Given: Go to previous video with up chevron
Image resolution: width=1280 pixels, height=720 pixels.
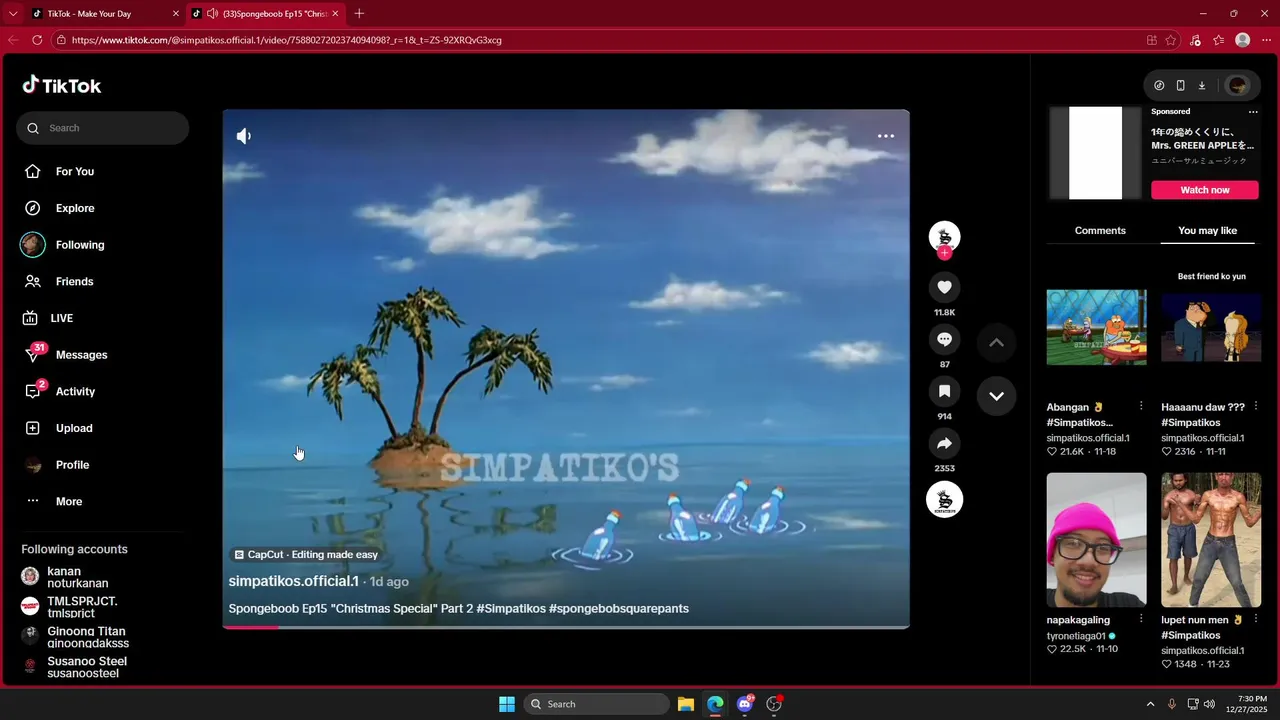Looking at the screenshot, I should 996,343.
